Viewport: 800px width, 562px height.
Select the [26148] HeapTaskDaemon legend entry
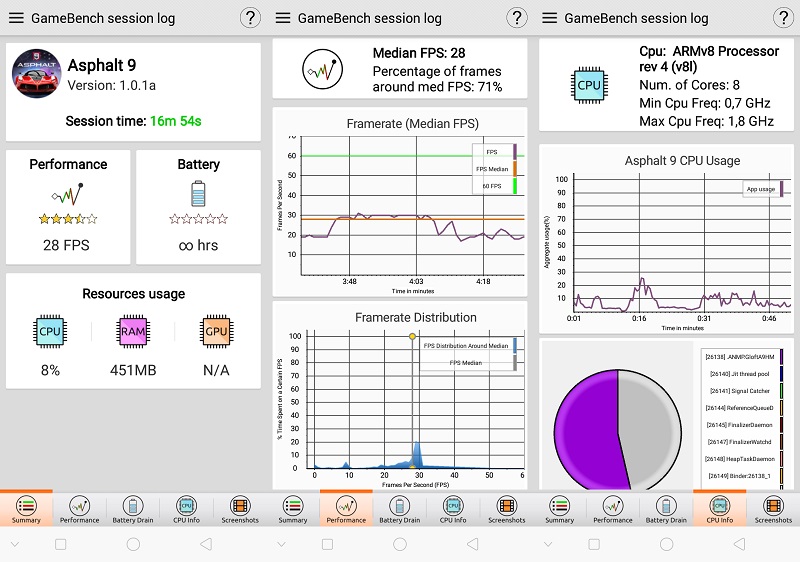tap(743, 458)
